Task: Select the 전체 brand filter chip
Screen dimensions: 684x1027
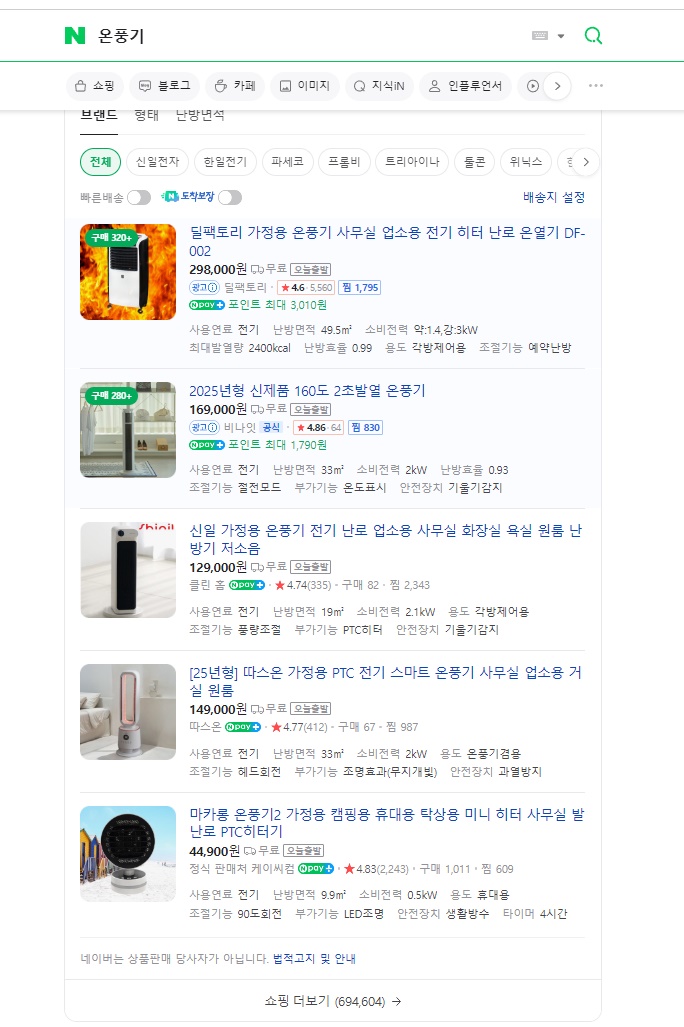Action: tap(100, 162)
